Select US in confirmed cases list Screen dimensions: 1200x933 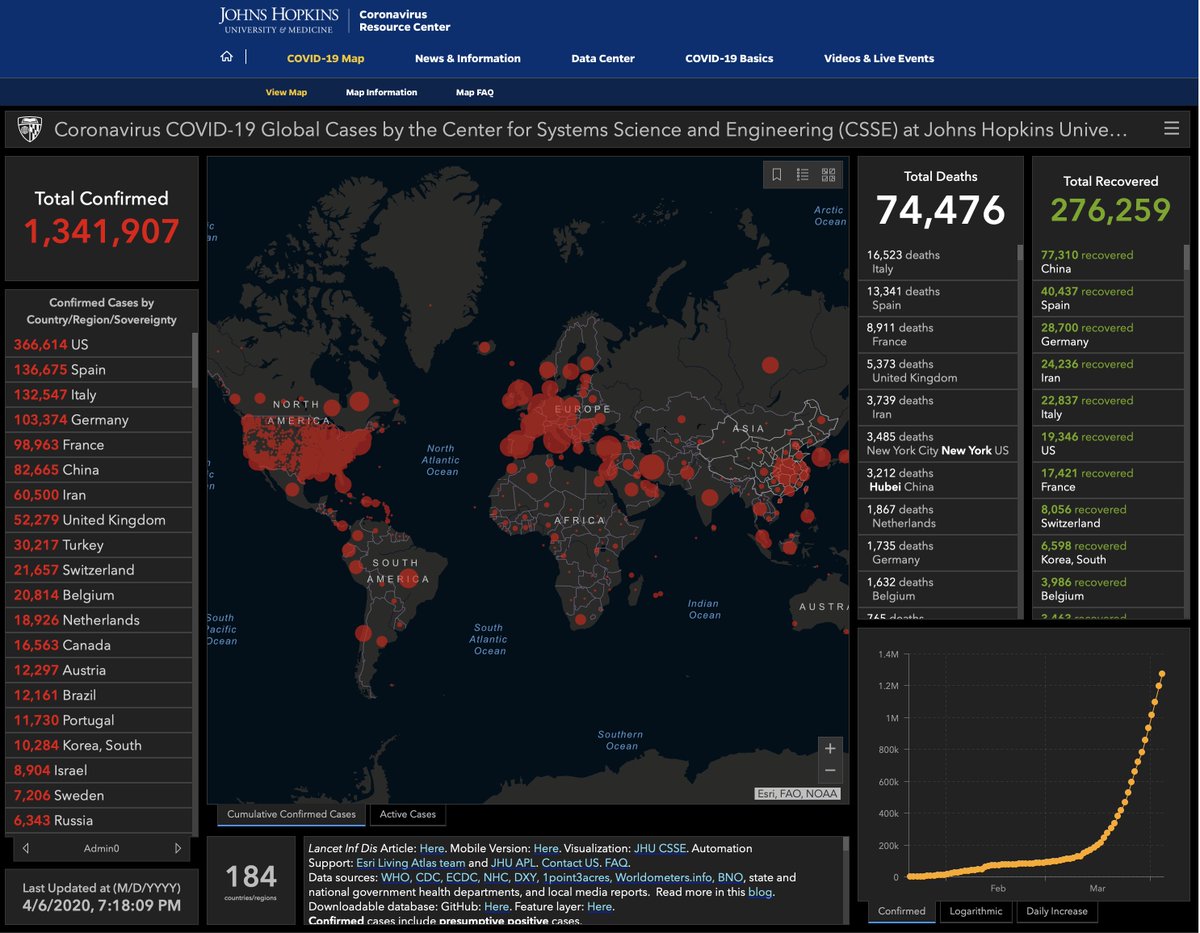coord(99,344)
